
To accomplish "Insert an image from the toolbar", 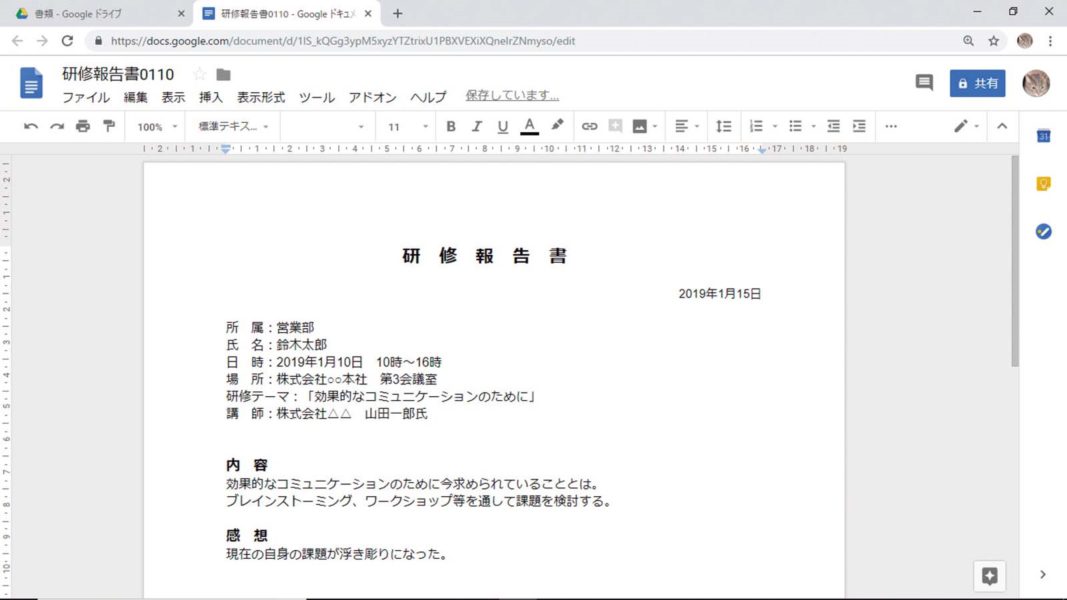I will (x=640, y=127).
